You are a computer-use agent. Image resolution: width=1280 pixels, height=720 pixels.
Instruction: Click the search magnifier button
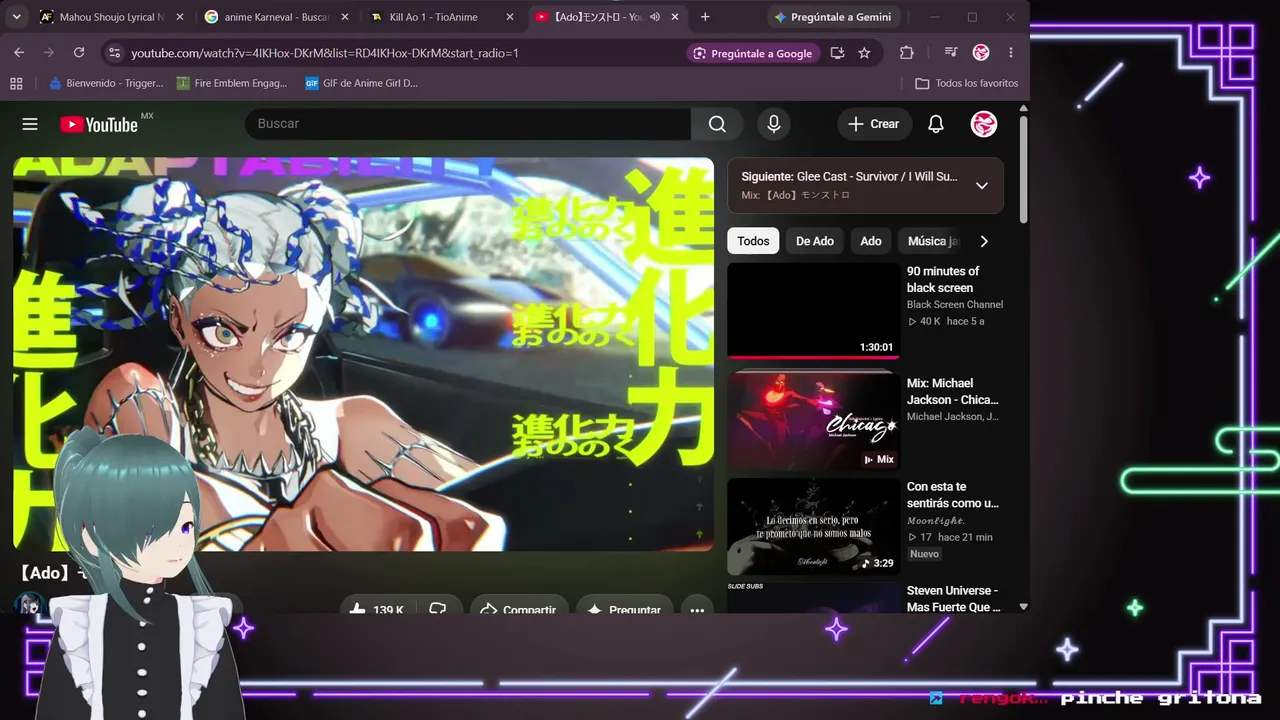(x=717, y=124)
